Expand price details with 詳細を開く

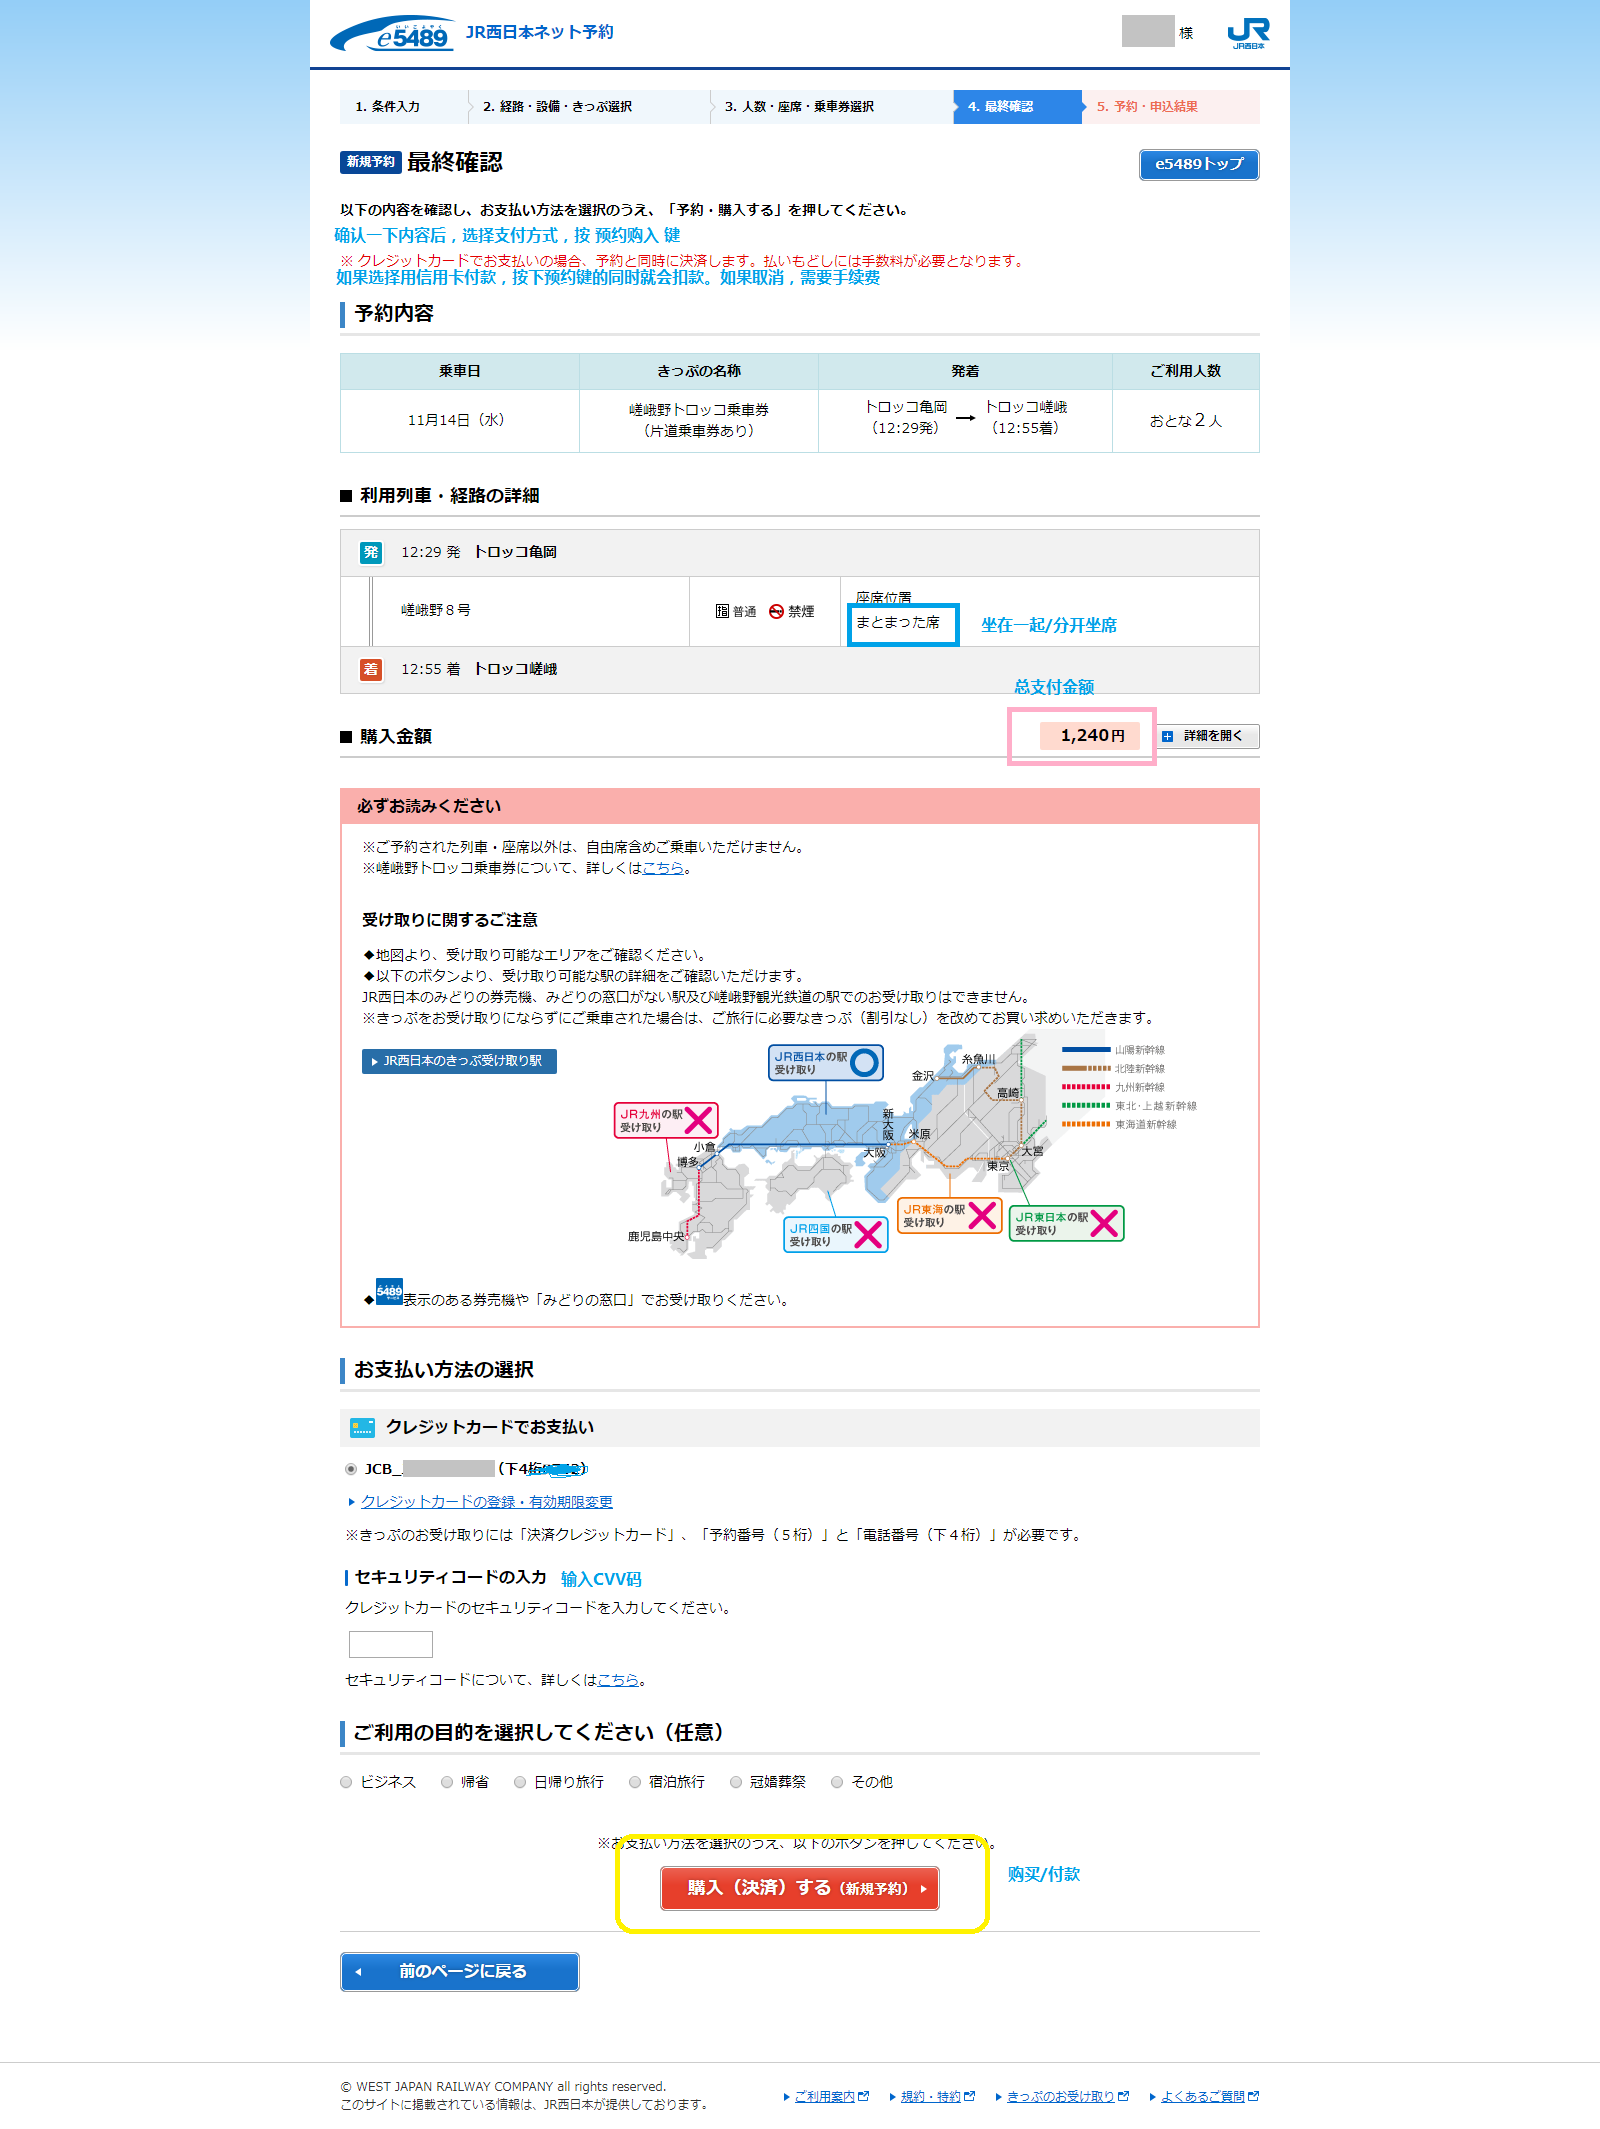[x=1209, y=736]
